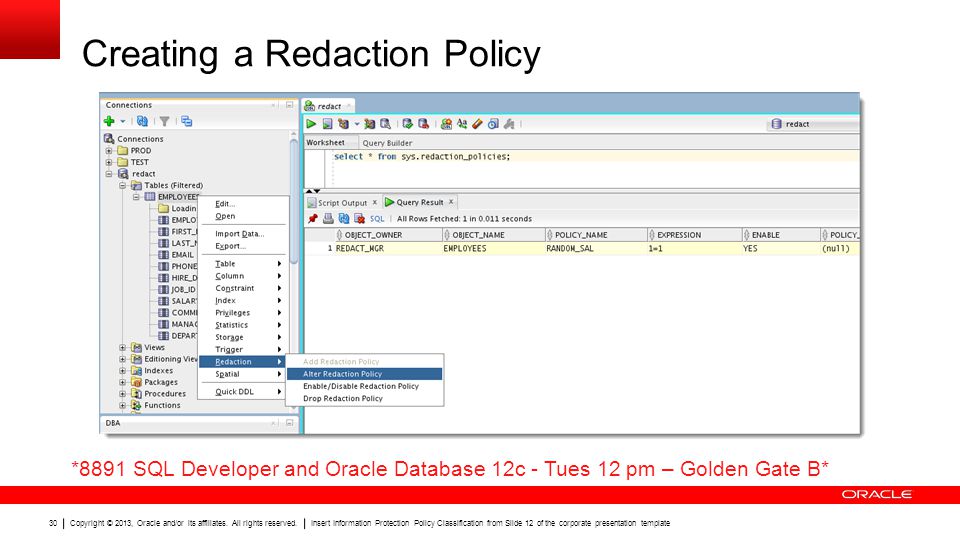This screenshot has width=960, height=540.
Task: Choose Open from the context menu
Action: pos(243,216)
